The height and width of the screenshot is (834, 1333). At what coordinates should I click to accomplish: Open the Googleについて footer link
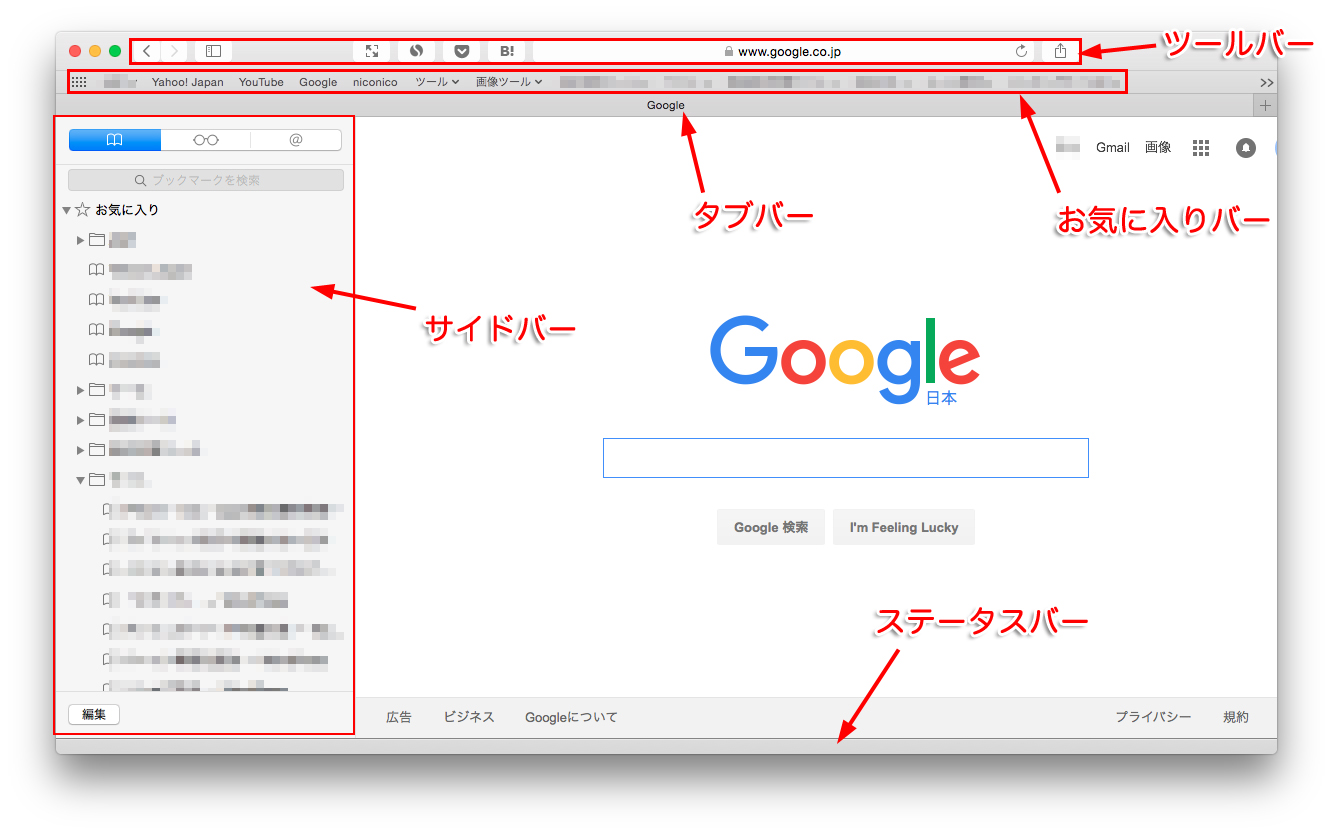[x=571, y=717]
